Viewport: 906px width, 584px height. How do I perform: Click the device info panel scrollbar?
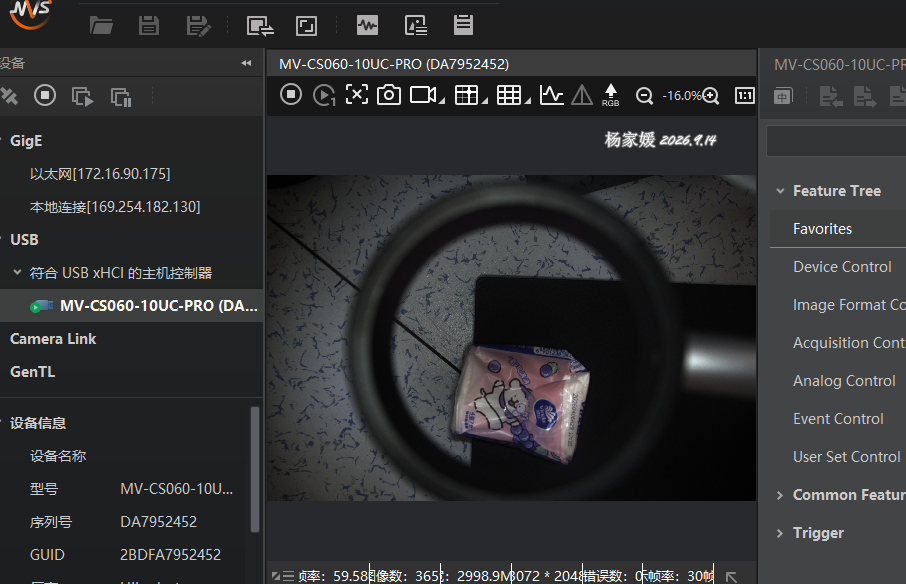[255, 469]
